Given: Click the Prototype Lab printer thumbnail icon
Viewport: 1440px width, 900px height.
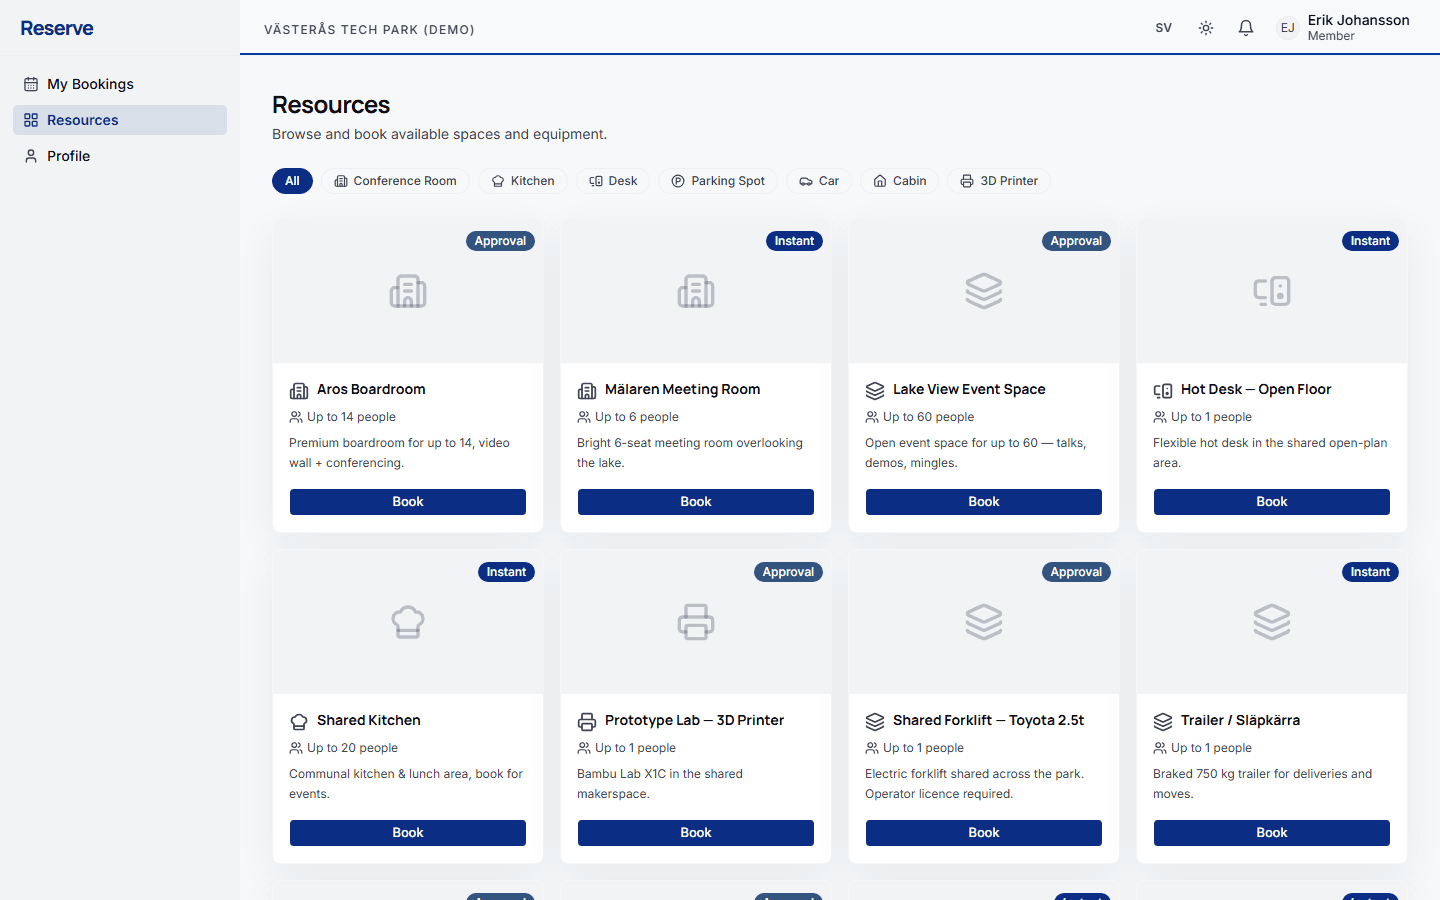Looking at the screenshot, I should 696,622.
